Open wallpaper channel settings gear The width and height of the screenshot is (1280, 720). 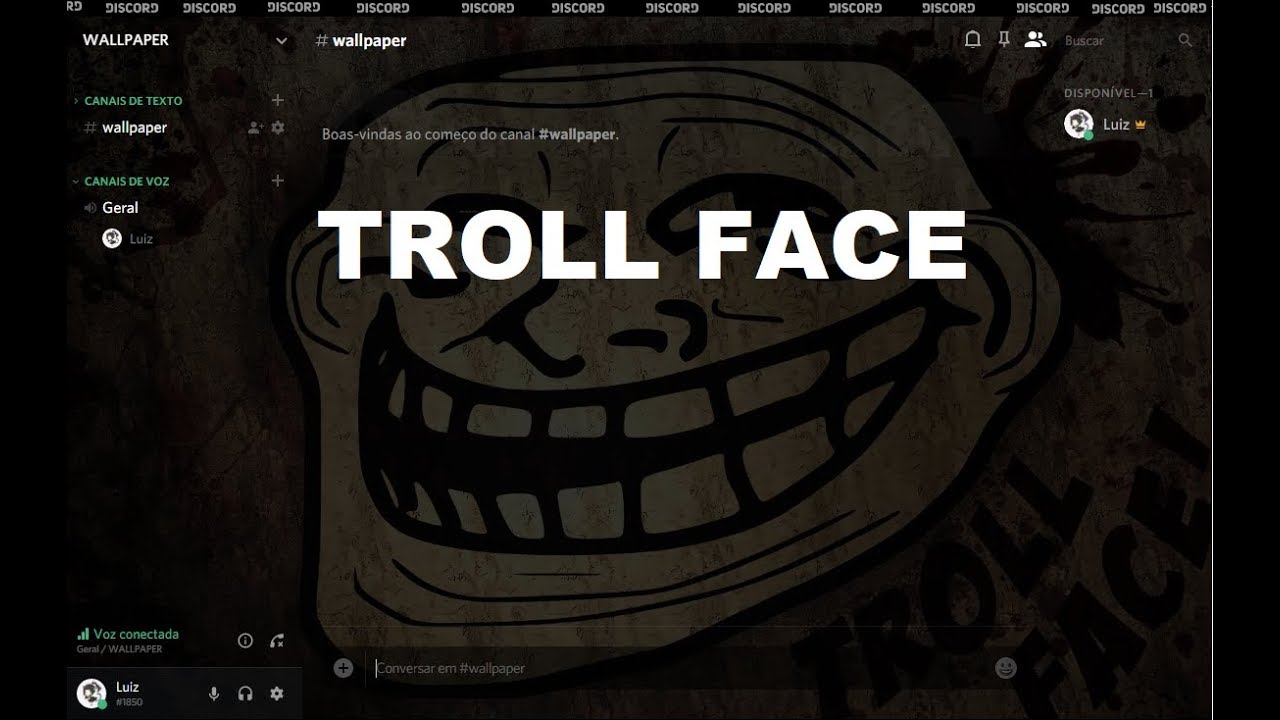(278, 128)
